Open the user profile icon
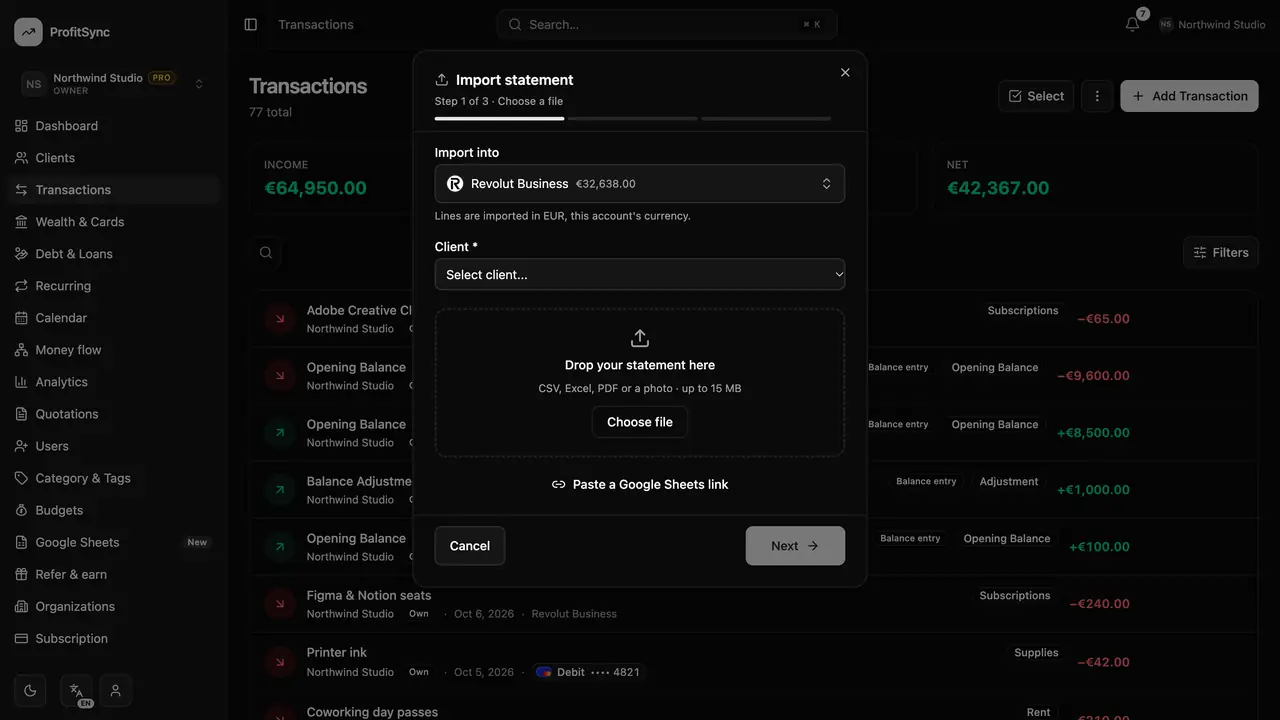This screenshot has height=720, width=1280. click(116, 690)
